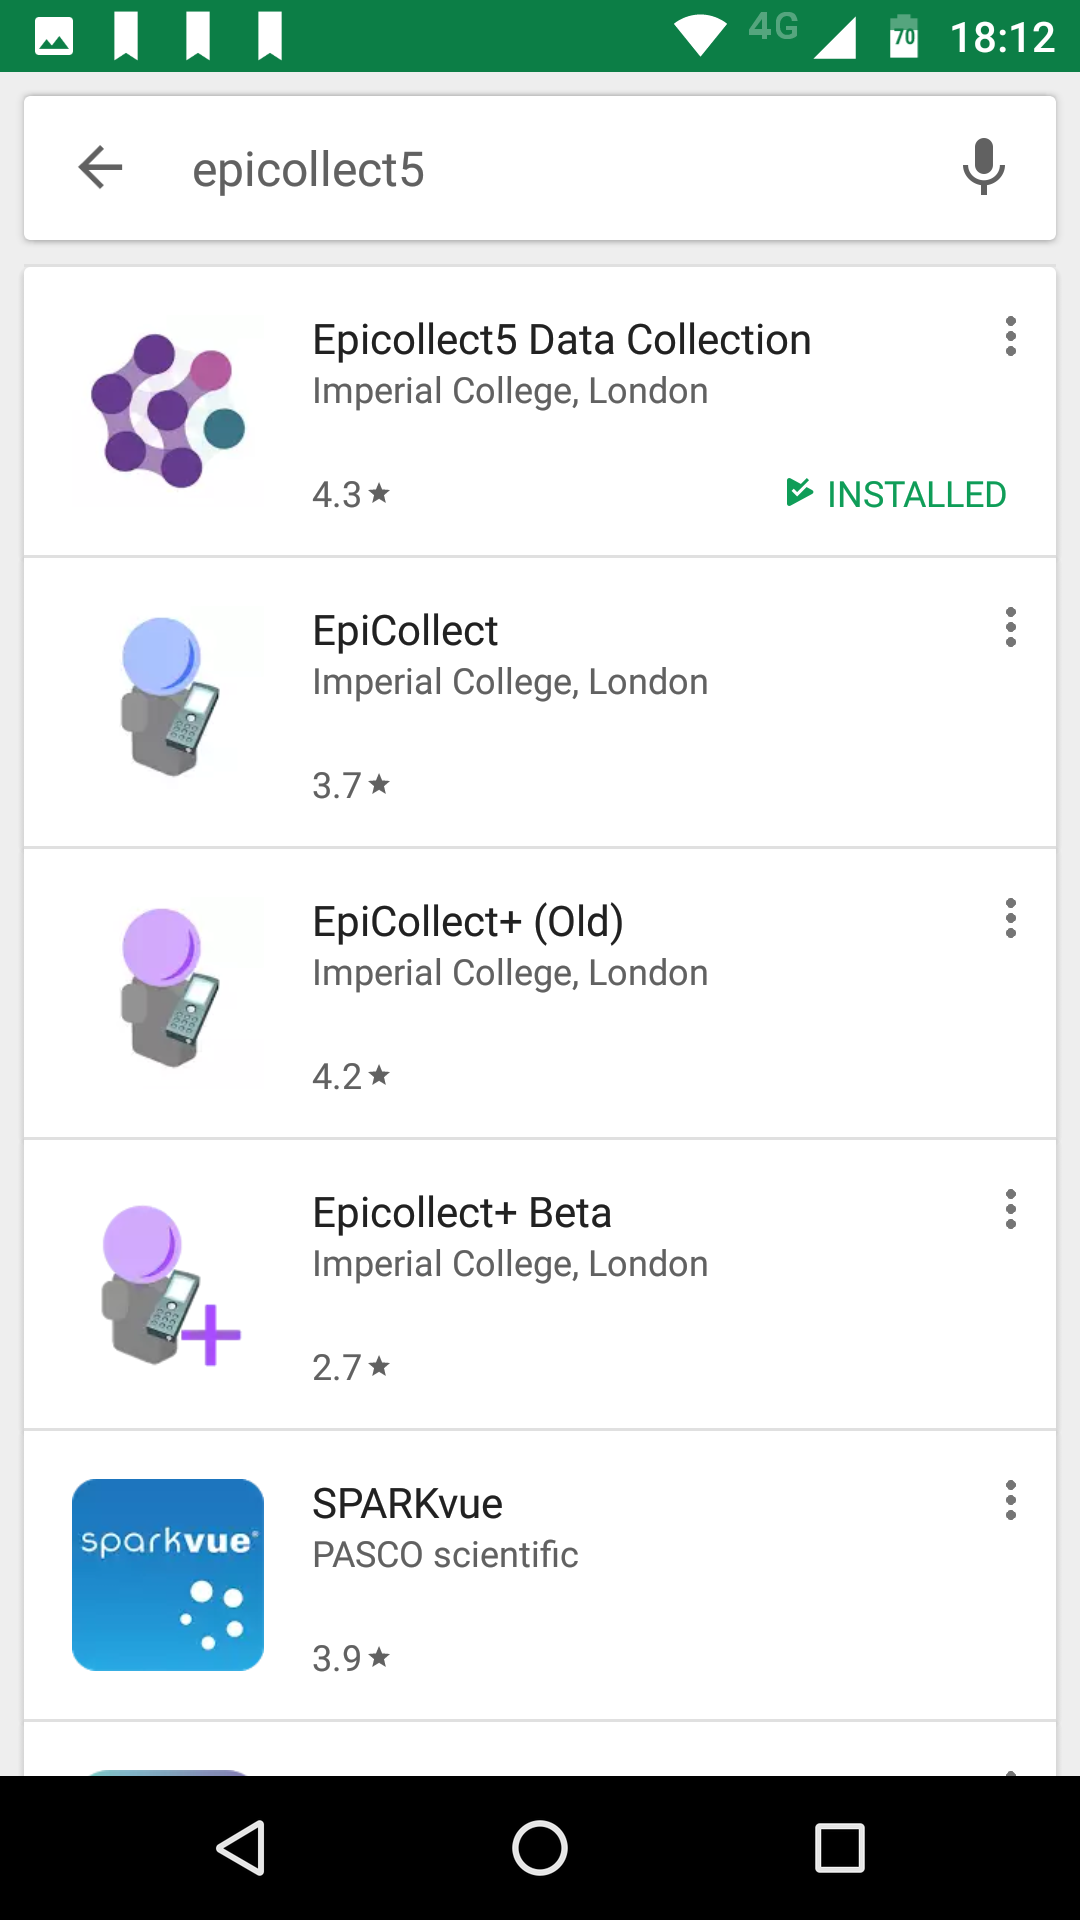Screen dimensions: 1080x1920
Task: Open overflow menu for EpiCollect+ (Old)
Action: [x=1011, y=919]
